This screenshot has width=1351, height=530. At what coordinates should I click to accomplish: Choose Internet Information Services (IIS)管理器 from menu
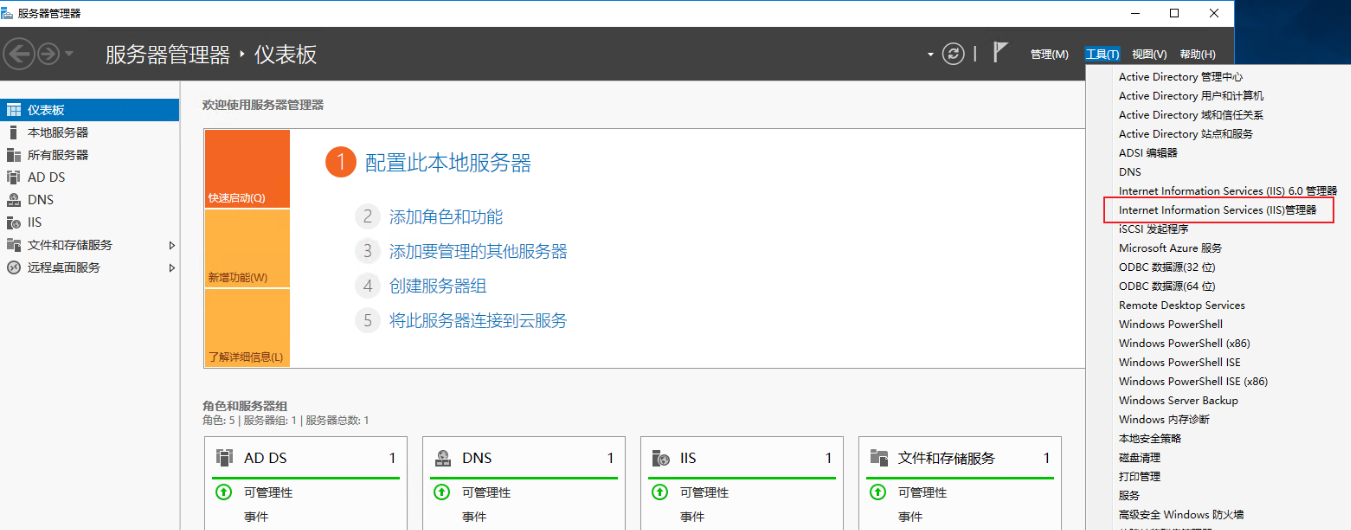pyautogui.click(x=1217, y=210)
